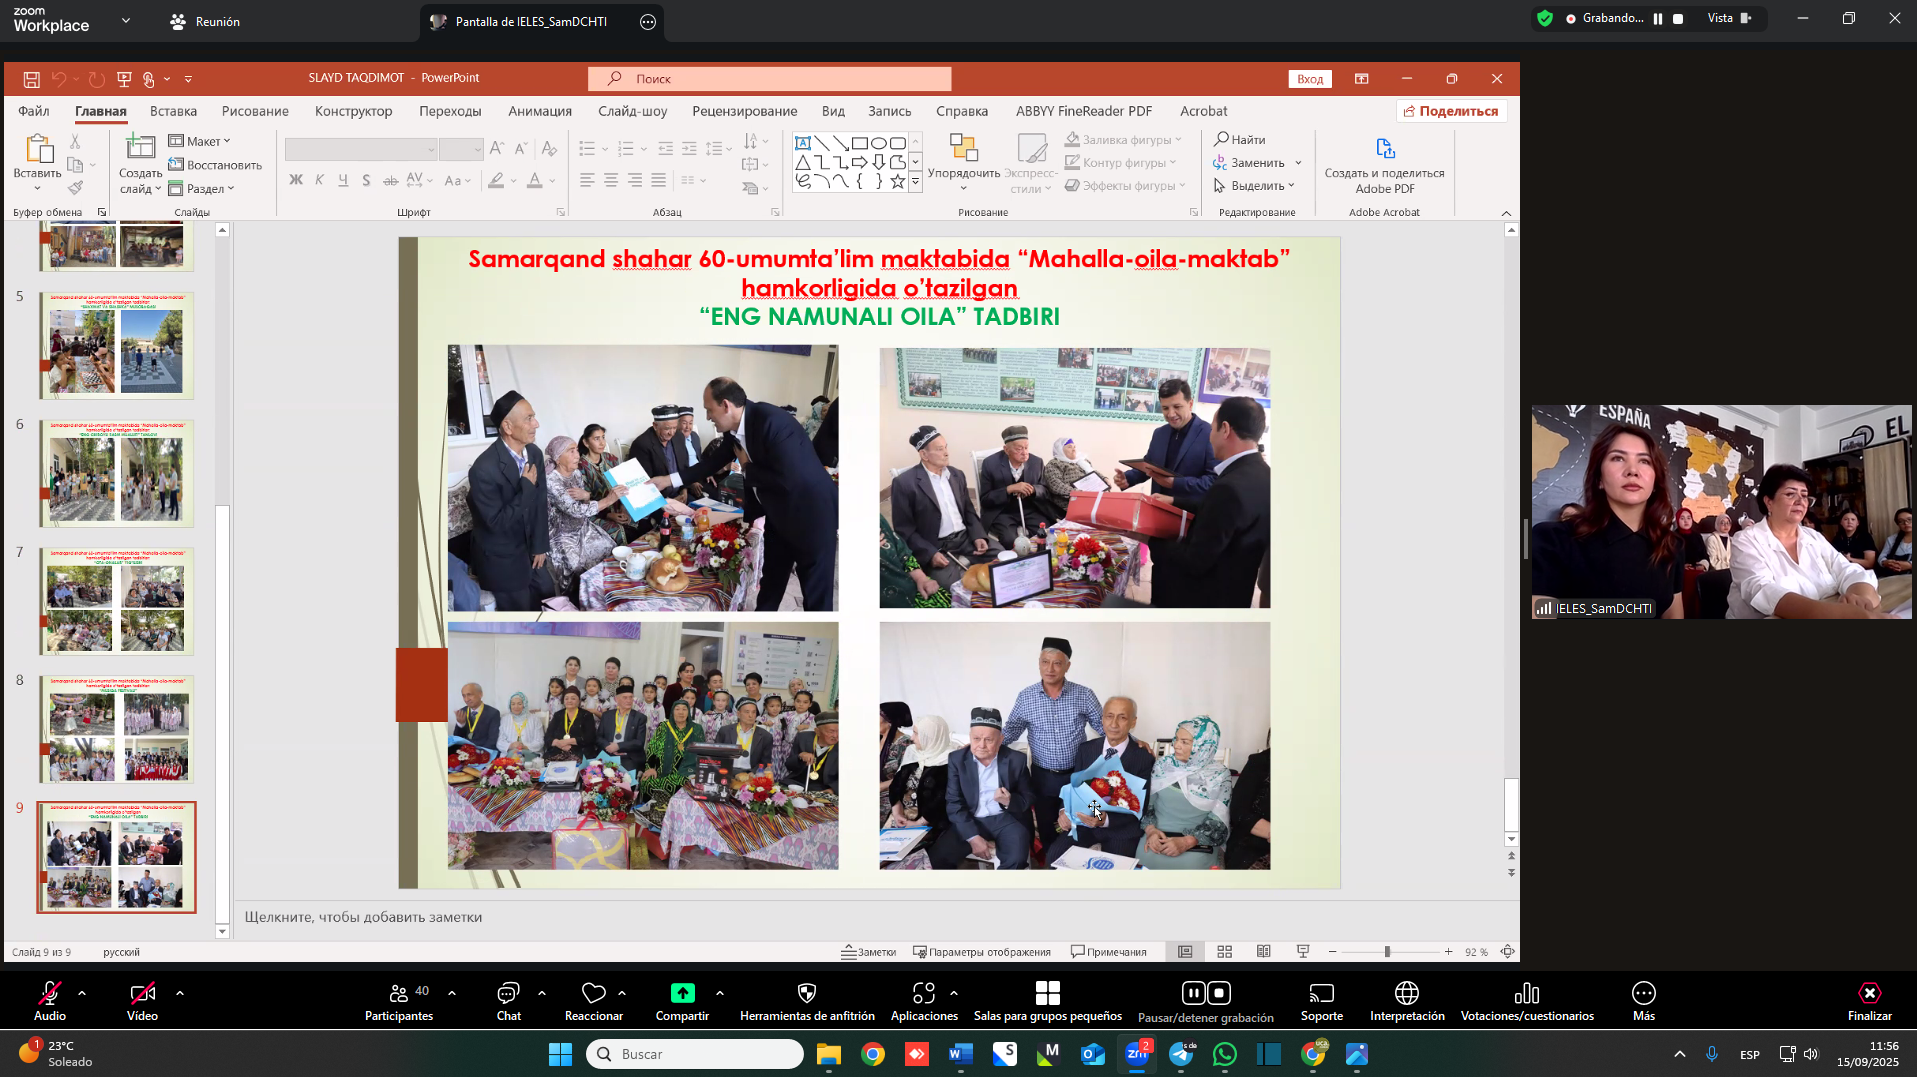
Task: Switch to the Вставка tab
Action: 173,111
